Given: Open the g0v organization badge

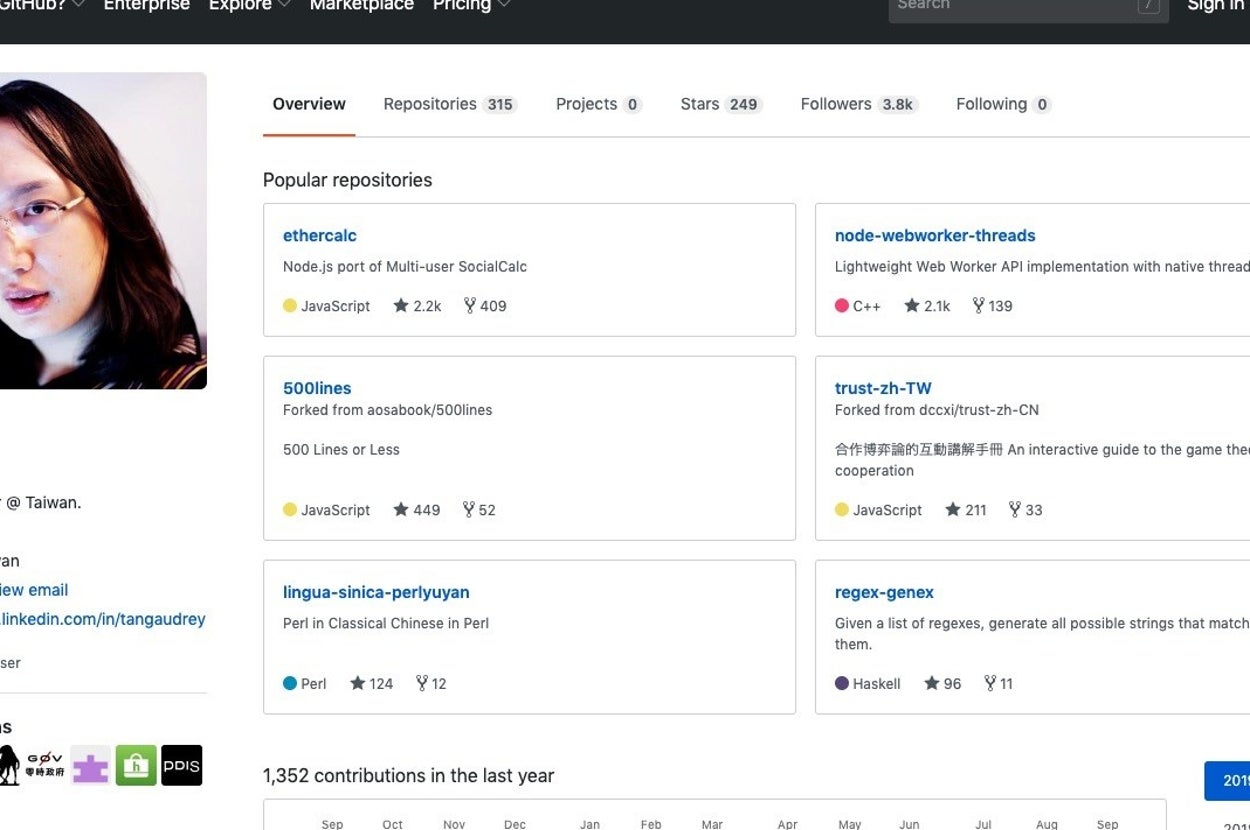Looking at the screenshot, I should point(45,765).
